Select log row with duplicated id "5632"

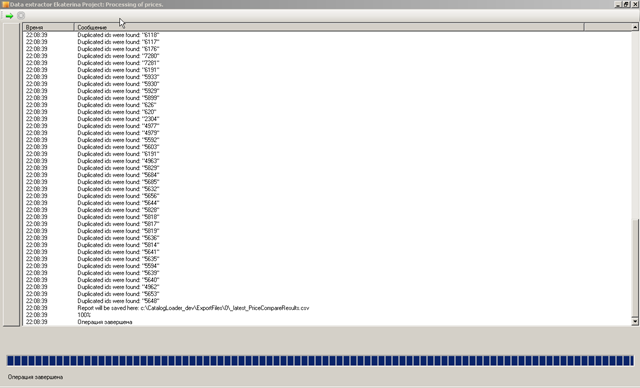[327, 189]
